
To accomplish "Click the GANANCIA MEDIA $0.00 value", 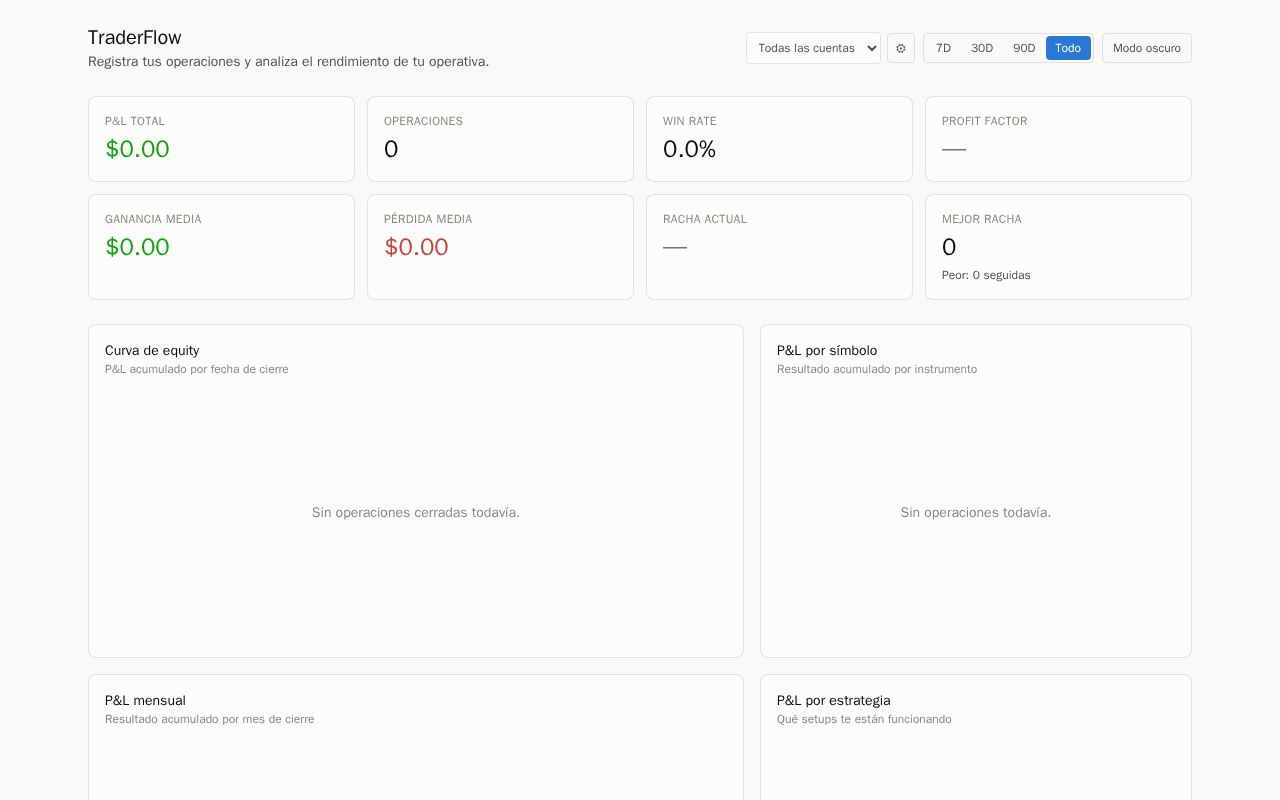I will (x=137, y=247).
